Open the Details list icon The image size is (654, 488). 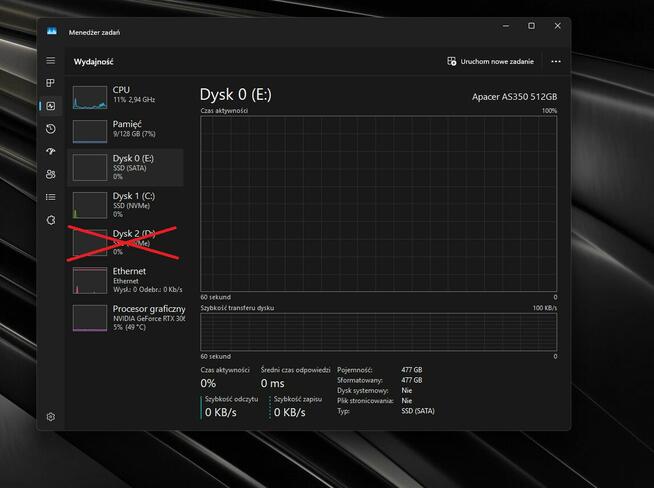point(51,197)
